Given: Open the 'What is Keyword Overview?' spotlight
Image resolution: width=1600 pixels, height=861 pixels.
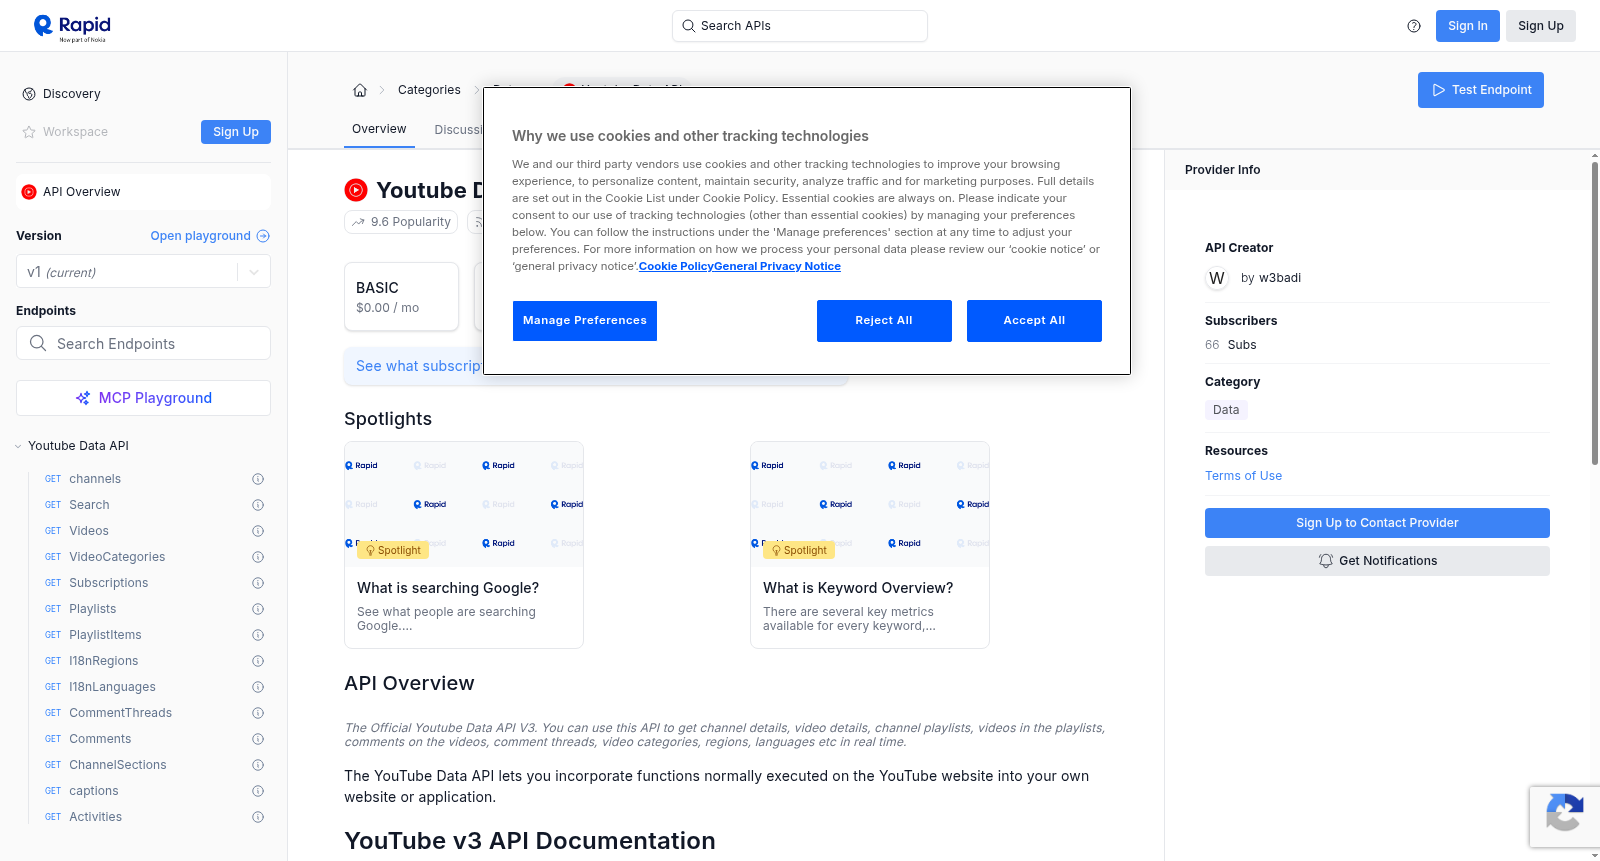Looking at the screenshot, I should [x=870, y=545].
